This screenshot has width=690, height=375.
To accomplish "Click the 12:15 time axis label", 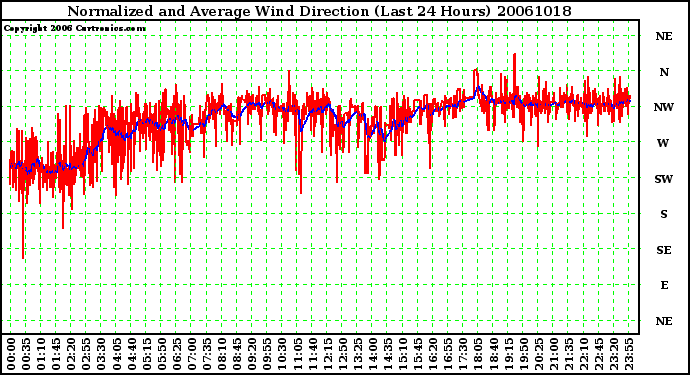I will click(327, 354).
